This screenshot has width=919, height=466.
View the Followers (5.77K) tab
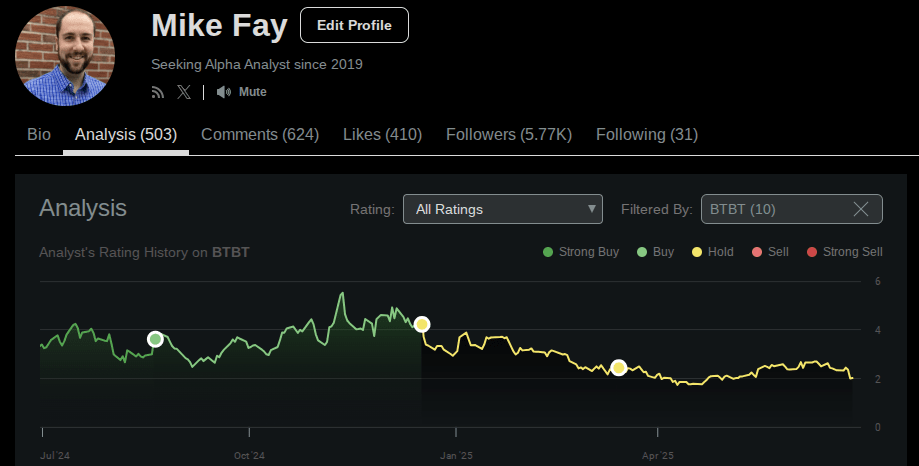point(509,134)
